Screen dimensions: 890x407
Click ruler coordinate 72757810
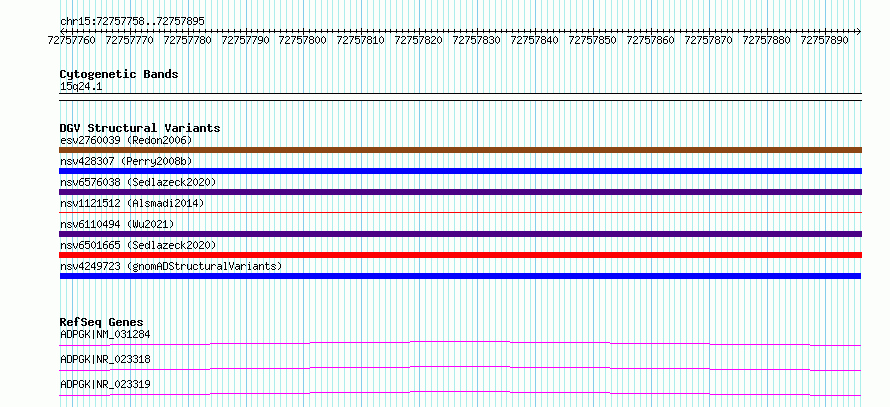361,40
